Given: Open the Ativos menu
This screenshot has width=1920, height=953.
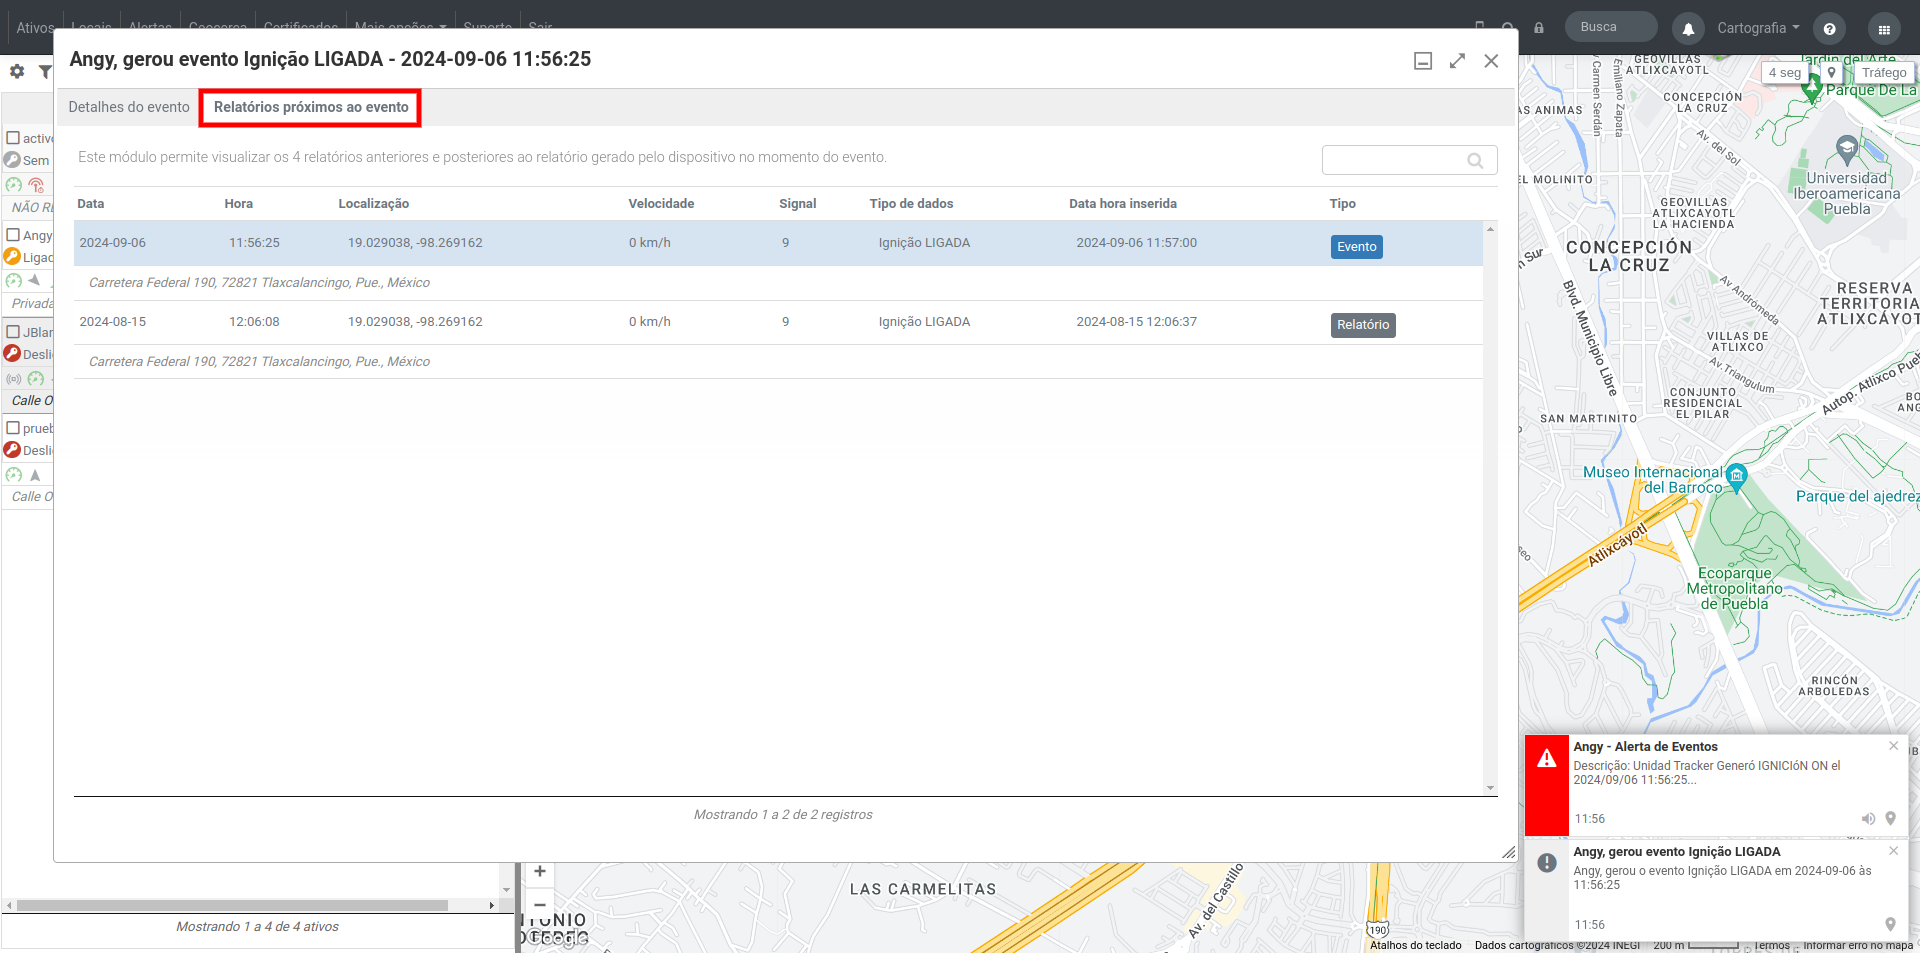Looking at the screenshot, I should coord(35,27).
